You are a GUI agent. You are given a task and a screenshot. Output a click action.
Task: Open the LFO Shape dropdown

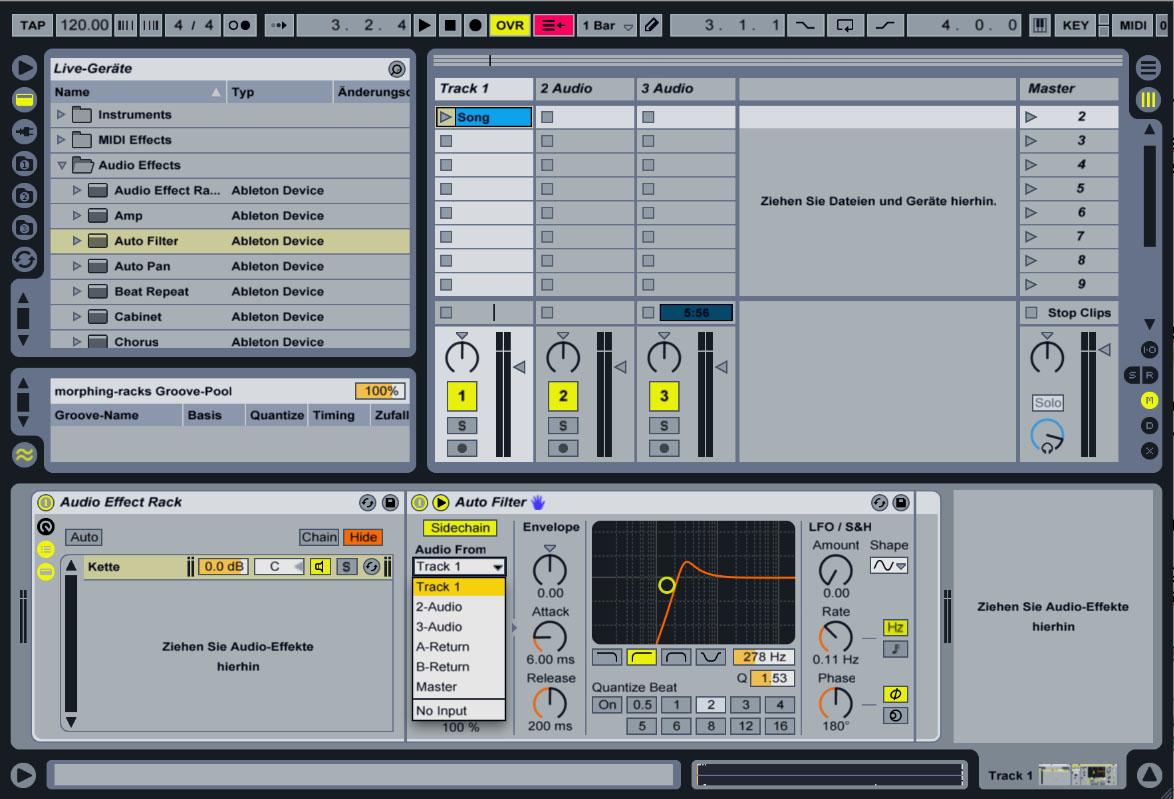coord(889,566)
